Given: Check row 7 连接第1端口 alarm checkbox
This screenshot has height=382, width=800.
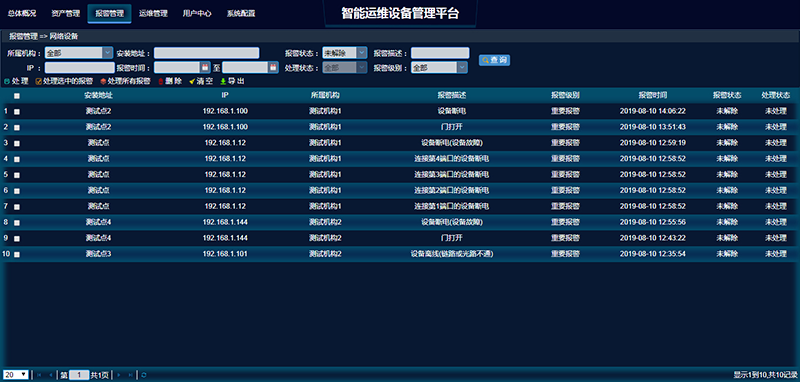Looking at the screenshot, I should (x=17, y=207).
